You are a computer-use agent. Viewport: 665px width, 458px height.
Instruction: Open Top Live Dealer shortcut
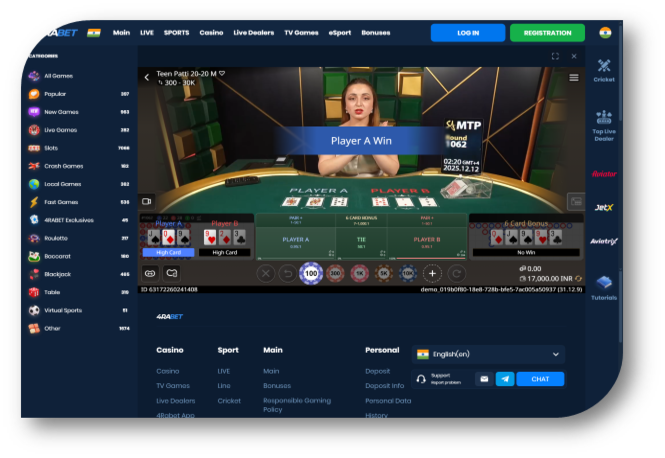click(604, 126)
